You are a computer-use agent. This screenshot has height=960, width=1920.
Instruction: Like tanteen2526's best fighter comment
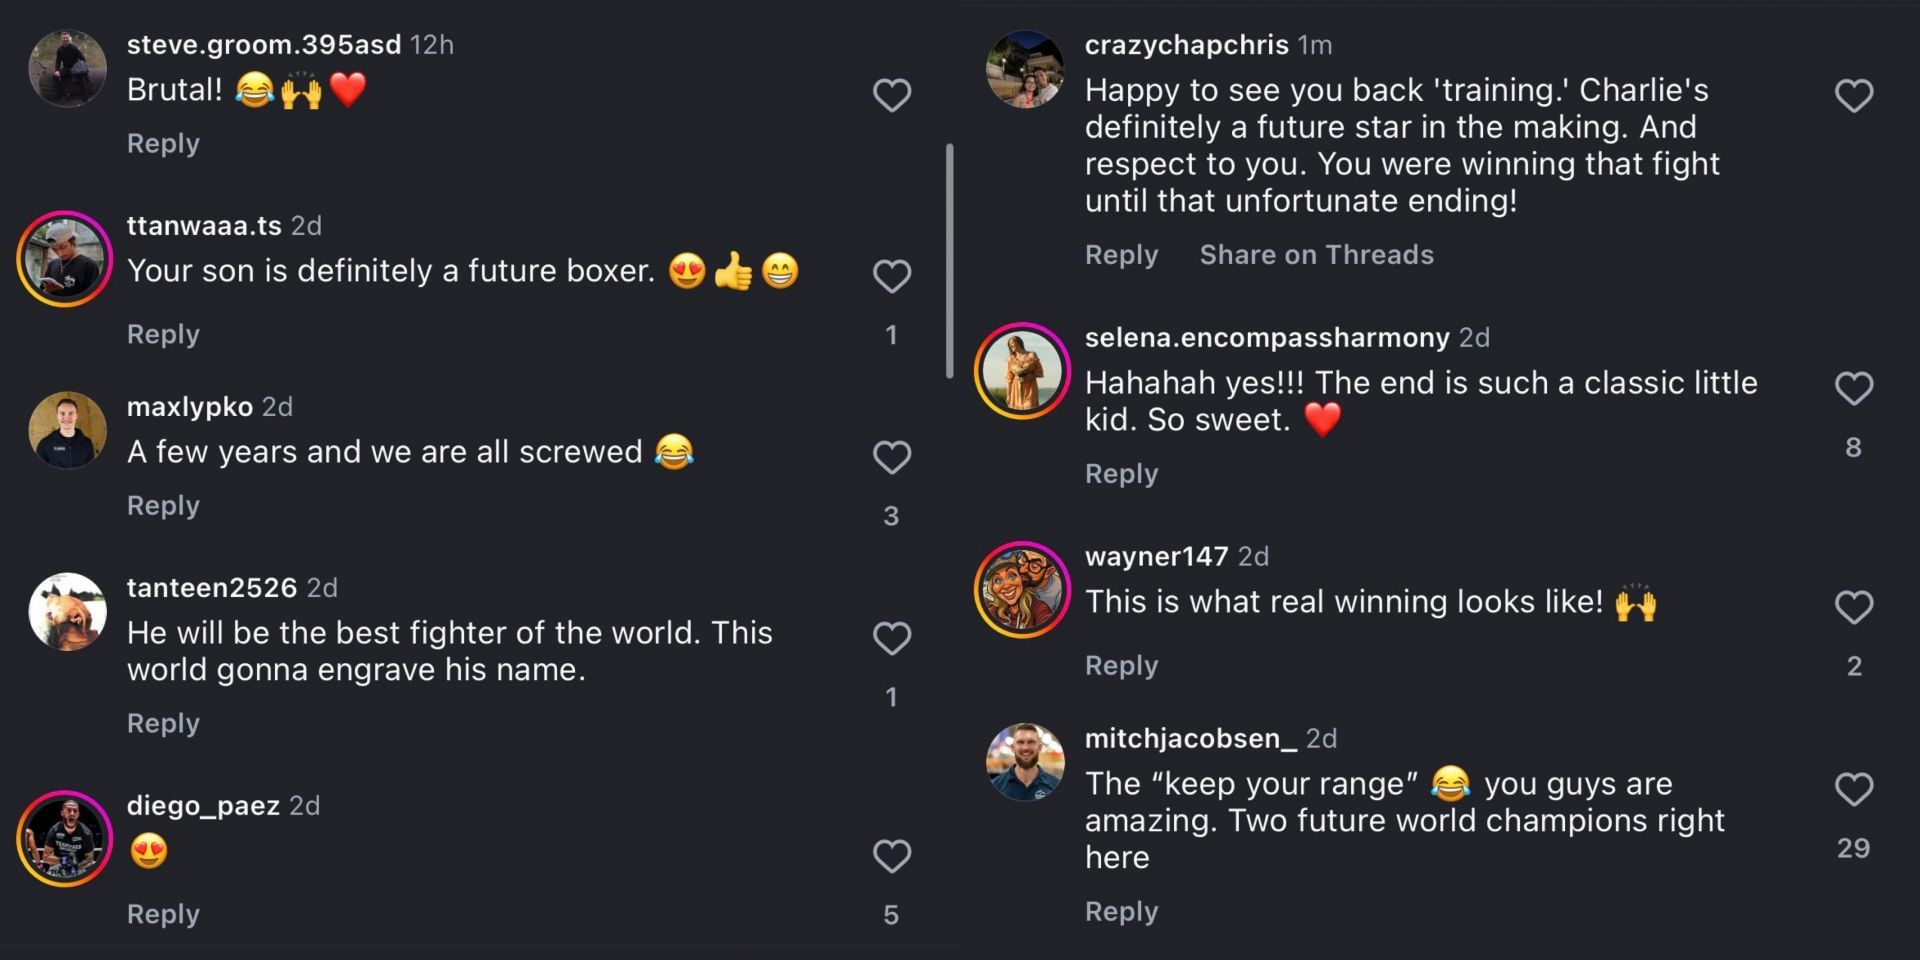[891, 637]
